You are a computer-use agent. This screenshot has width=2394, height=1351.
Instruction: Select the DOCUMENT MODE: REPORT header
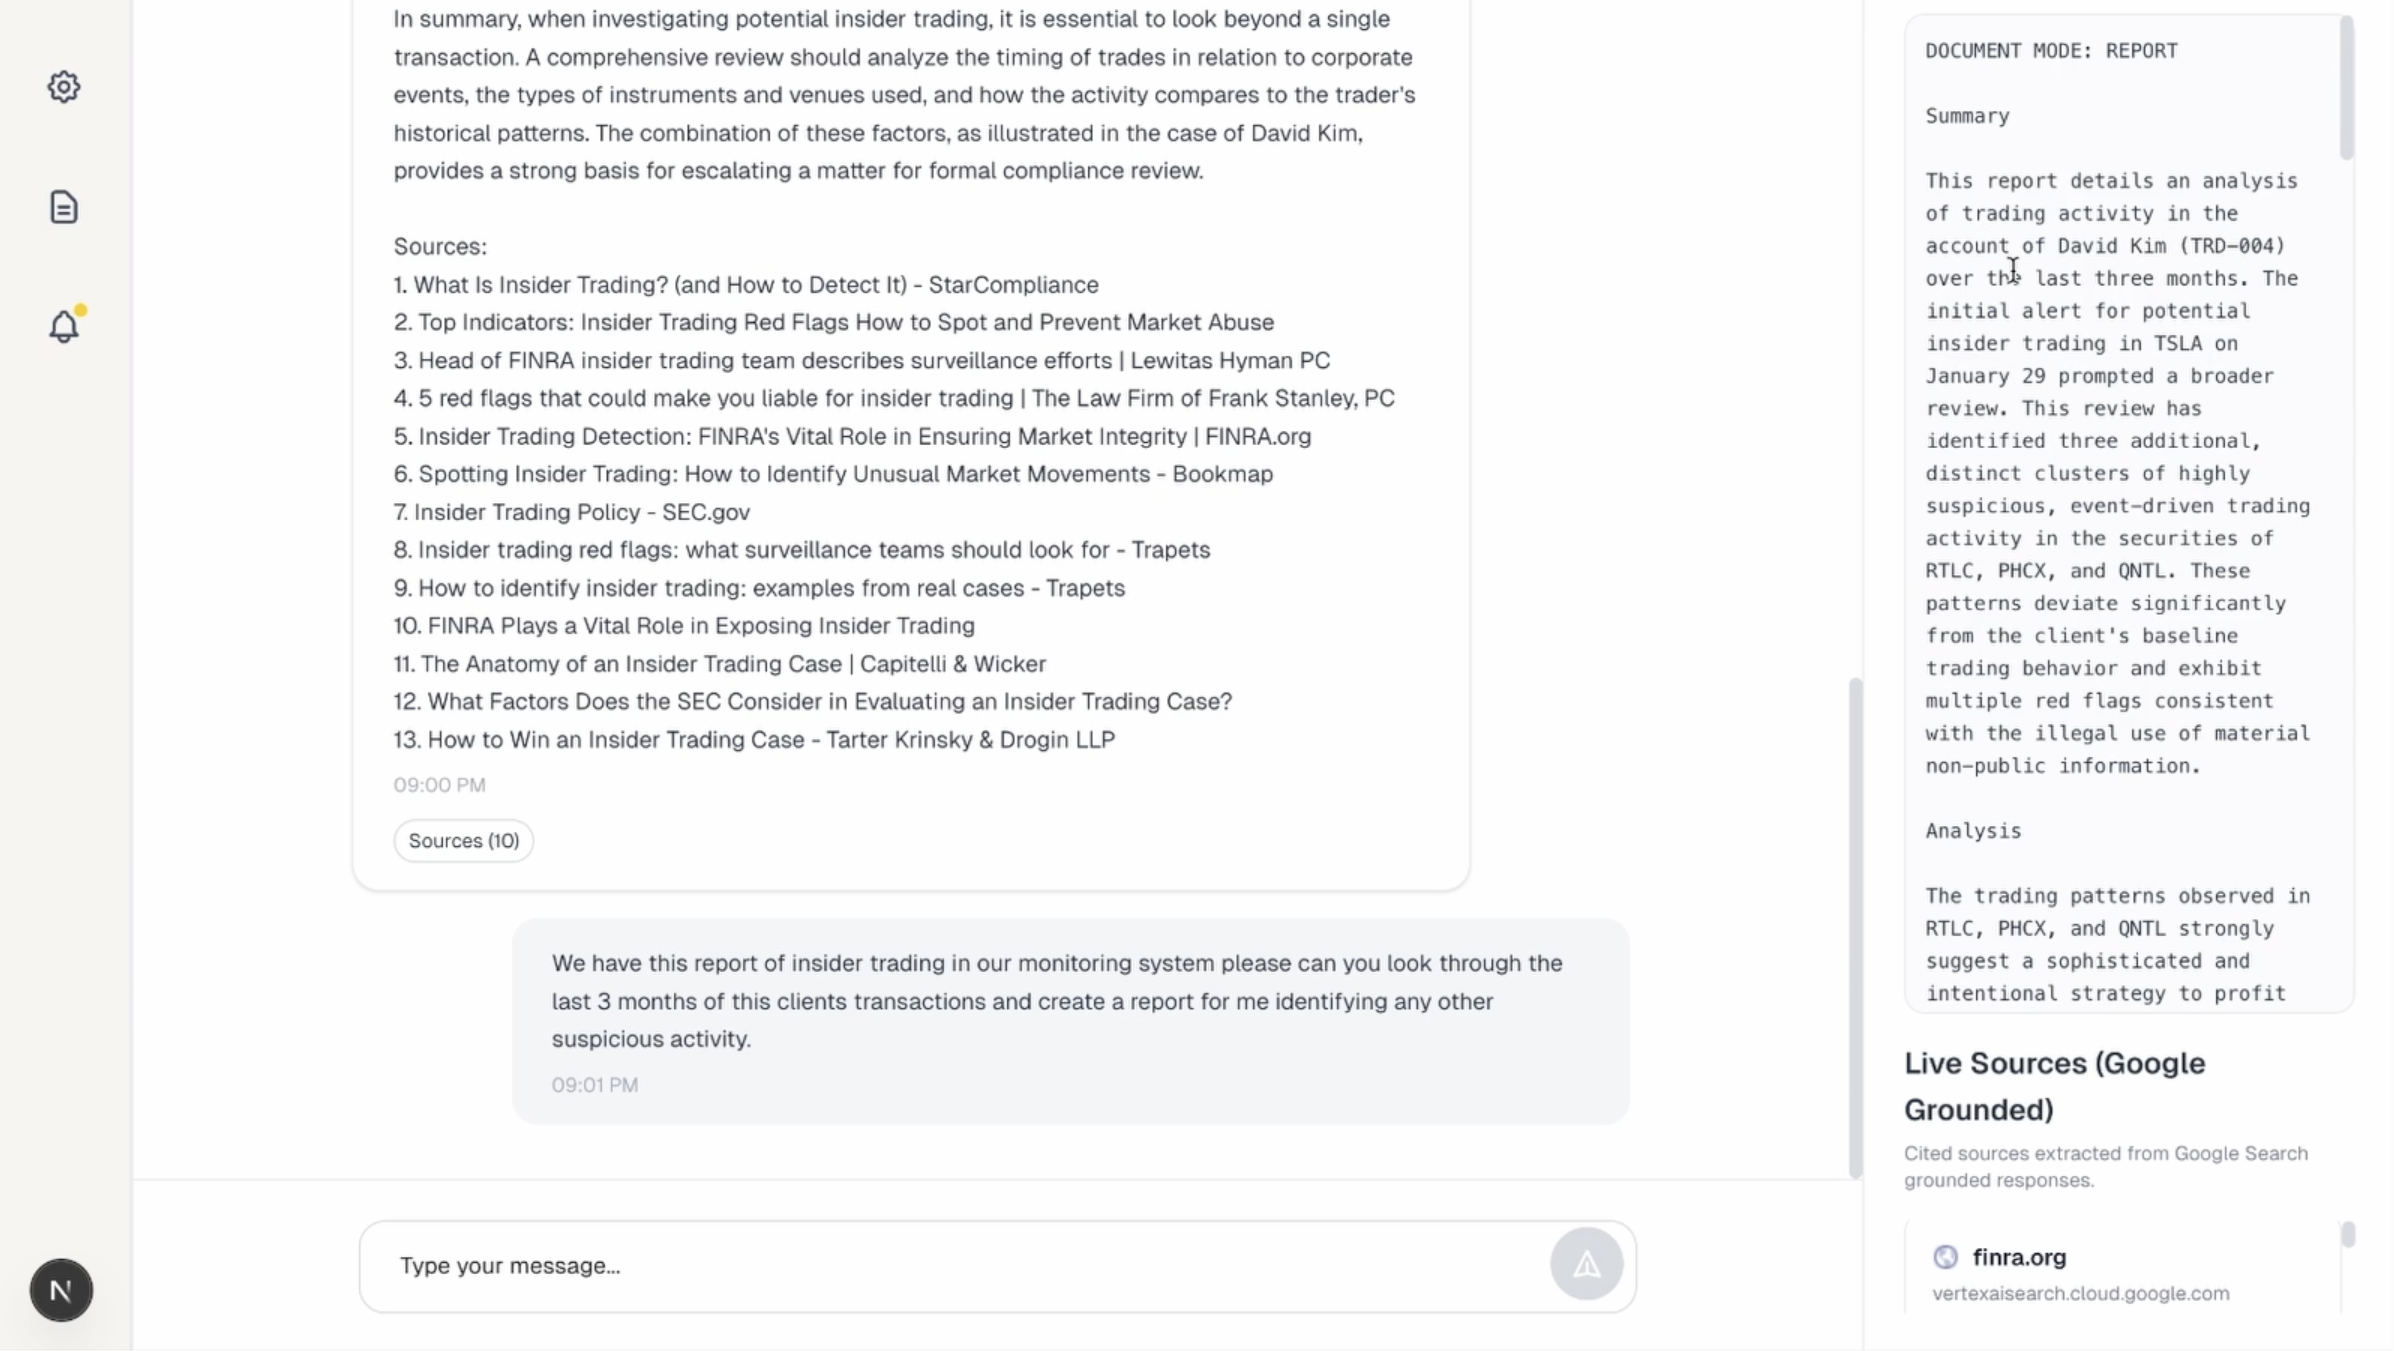[x=2051, y=50]
